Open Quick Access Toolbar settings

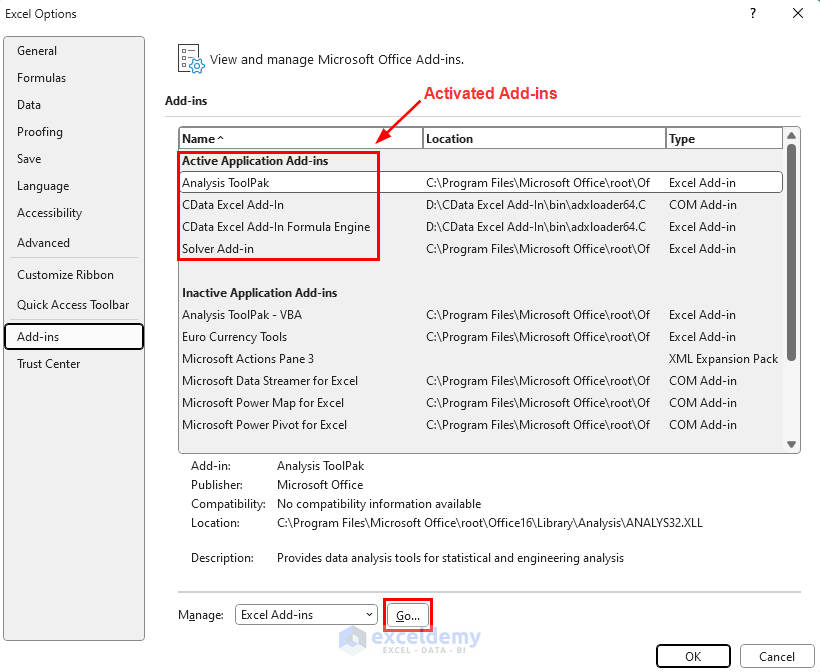(74, 305)
